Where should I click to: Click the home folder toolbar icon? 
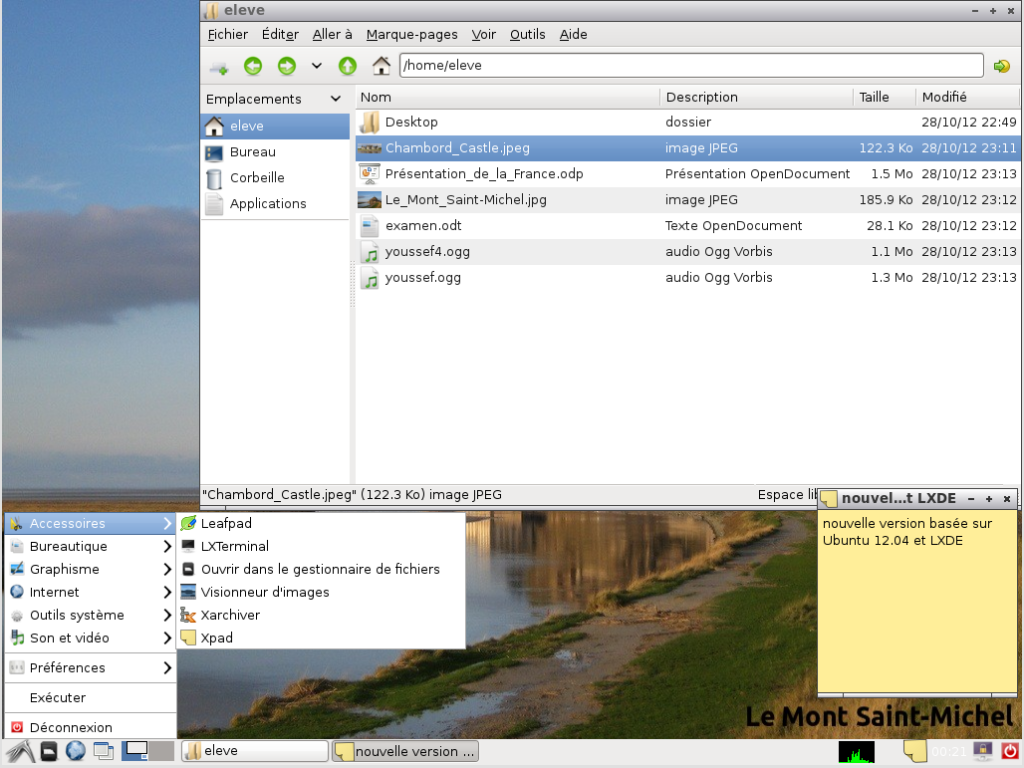pyautogui.click(x=382, y=65)
